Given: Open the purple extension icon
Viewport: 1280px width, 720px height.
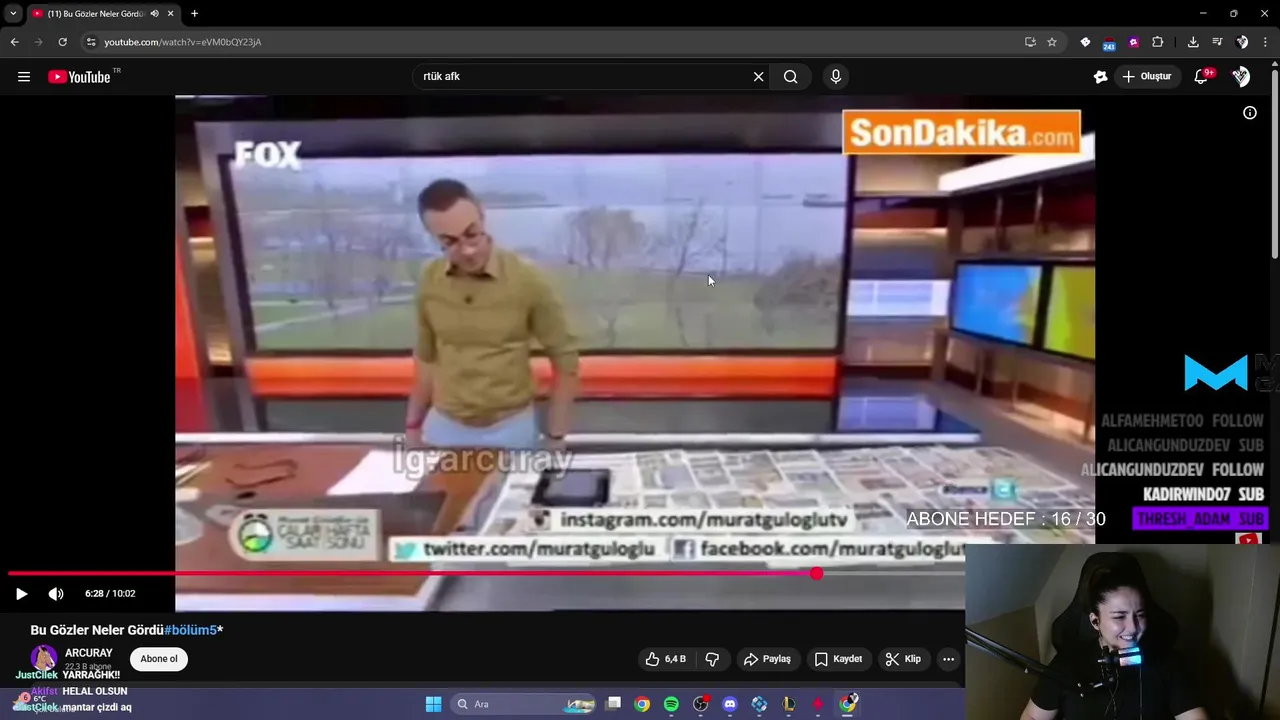Looking at the screenshot, I should coord(1133,42).
